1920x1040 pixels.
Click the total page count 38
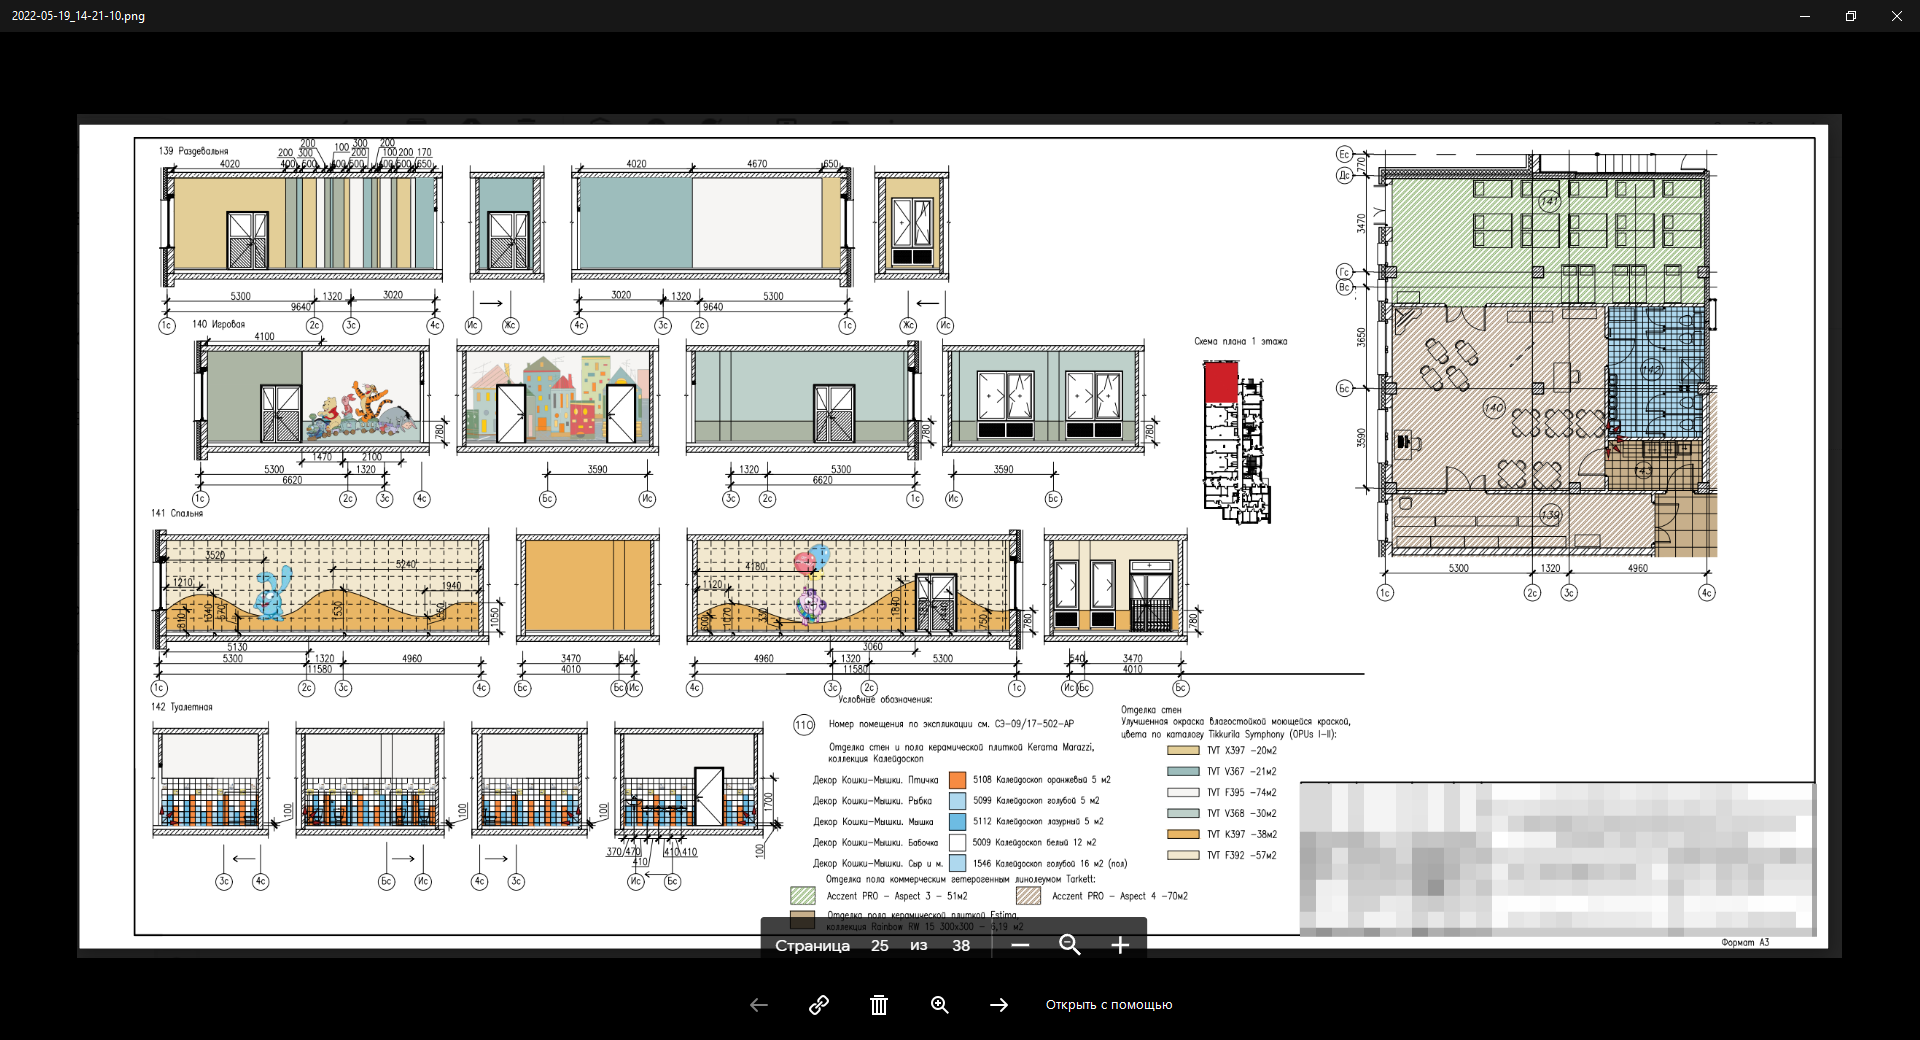tap(961, 946)
